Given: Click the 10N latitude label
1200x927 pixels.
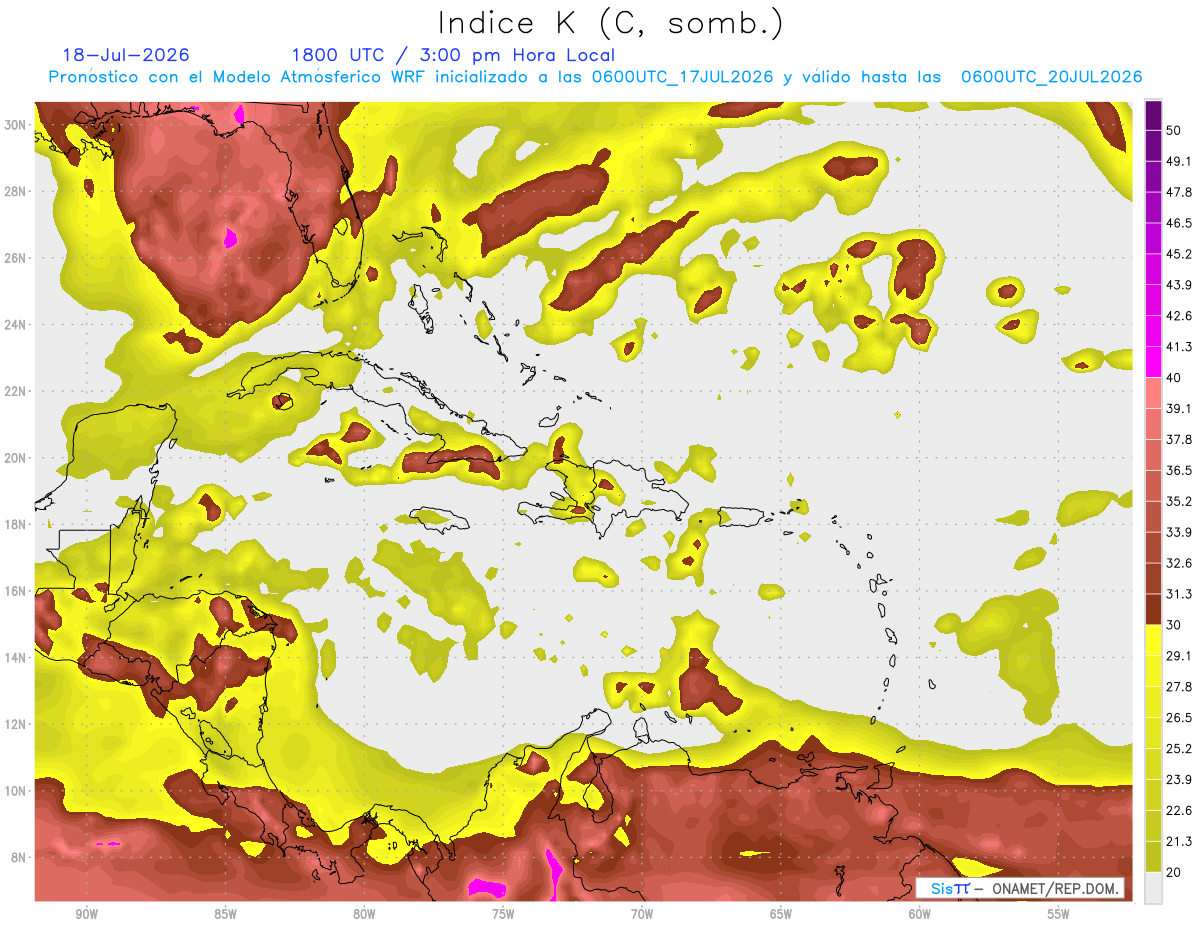Looking at the screenshot, I should [x=16, y=790].
